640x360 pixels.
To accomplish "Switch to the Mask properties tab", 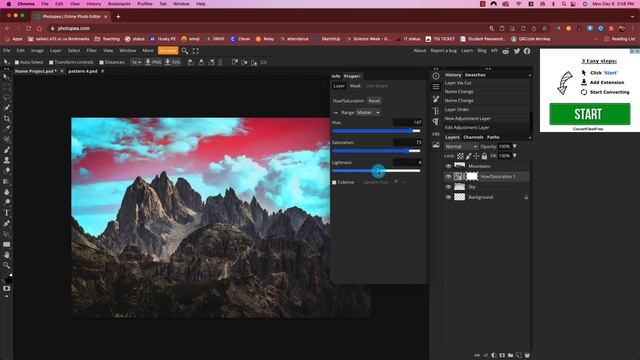I will point(355,86).
